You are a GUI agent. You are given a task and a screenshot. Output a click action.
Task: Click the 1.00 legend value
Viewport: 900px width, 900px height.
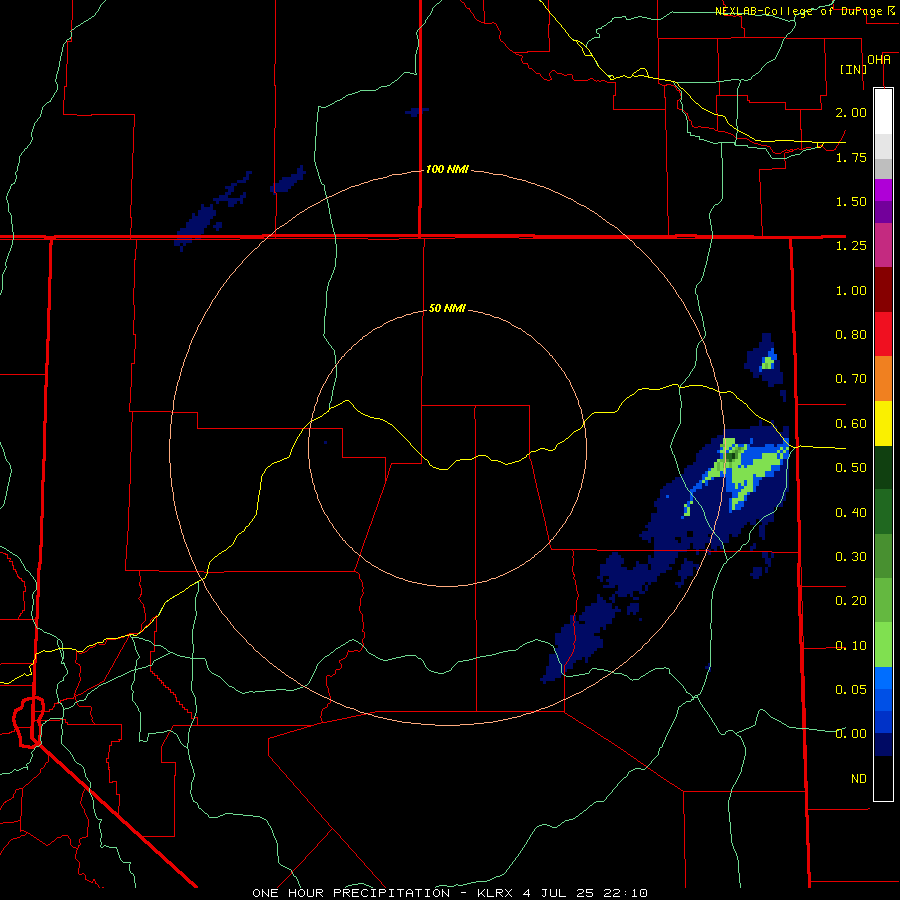click(851, 290)
